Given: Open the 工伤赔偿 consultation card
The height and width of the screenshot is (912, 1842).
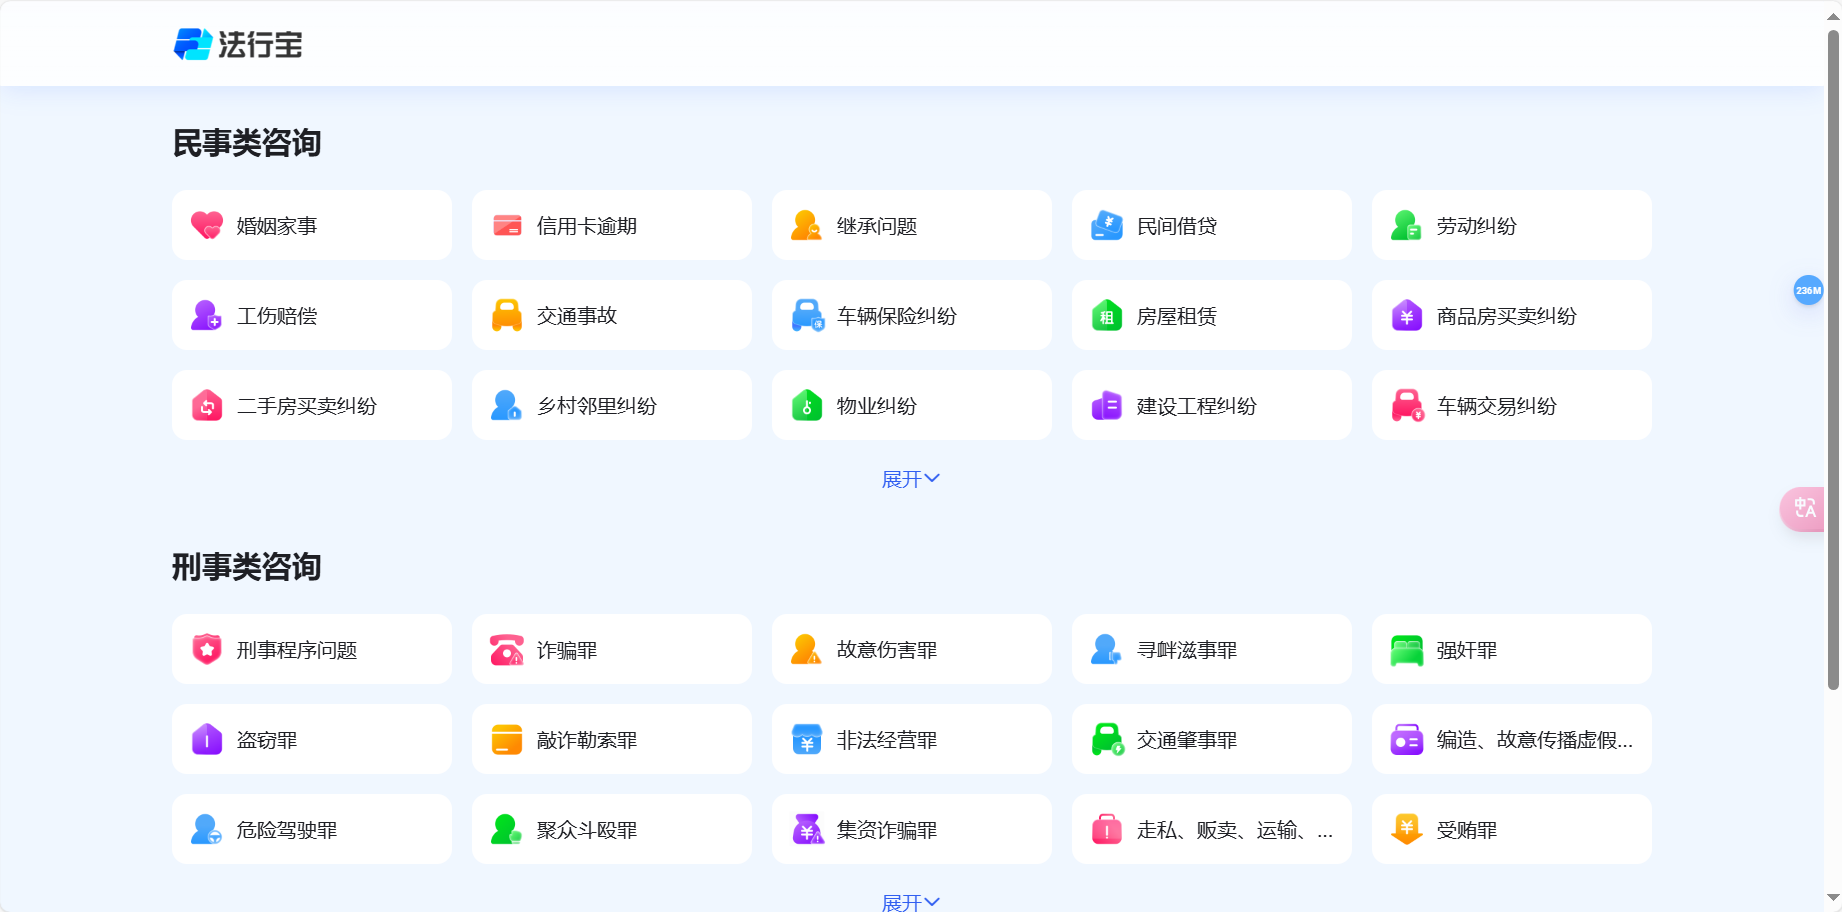Looking at the screenshot, I should point(312,315).
